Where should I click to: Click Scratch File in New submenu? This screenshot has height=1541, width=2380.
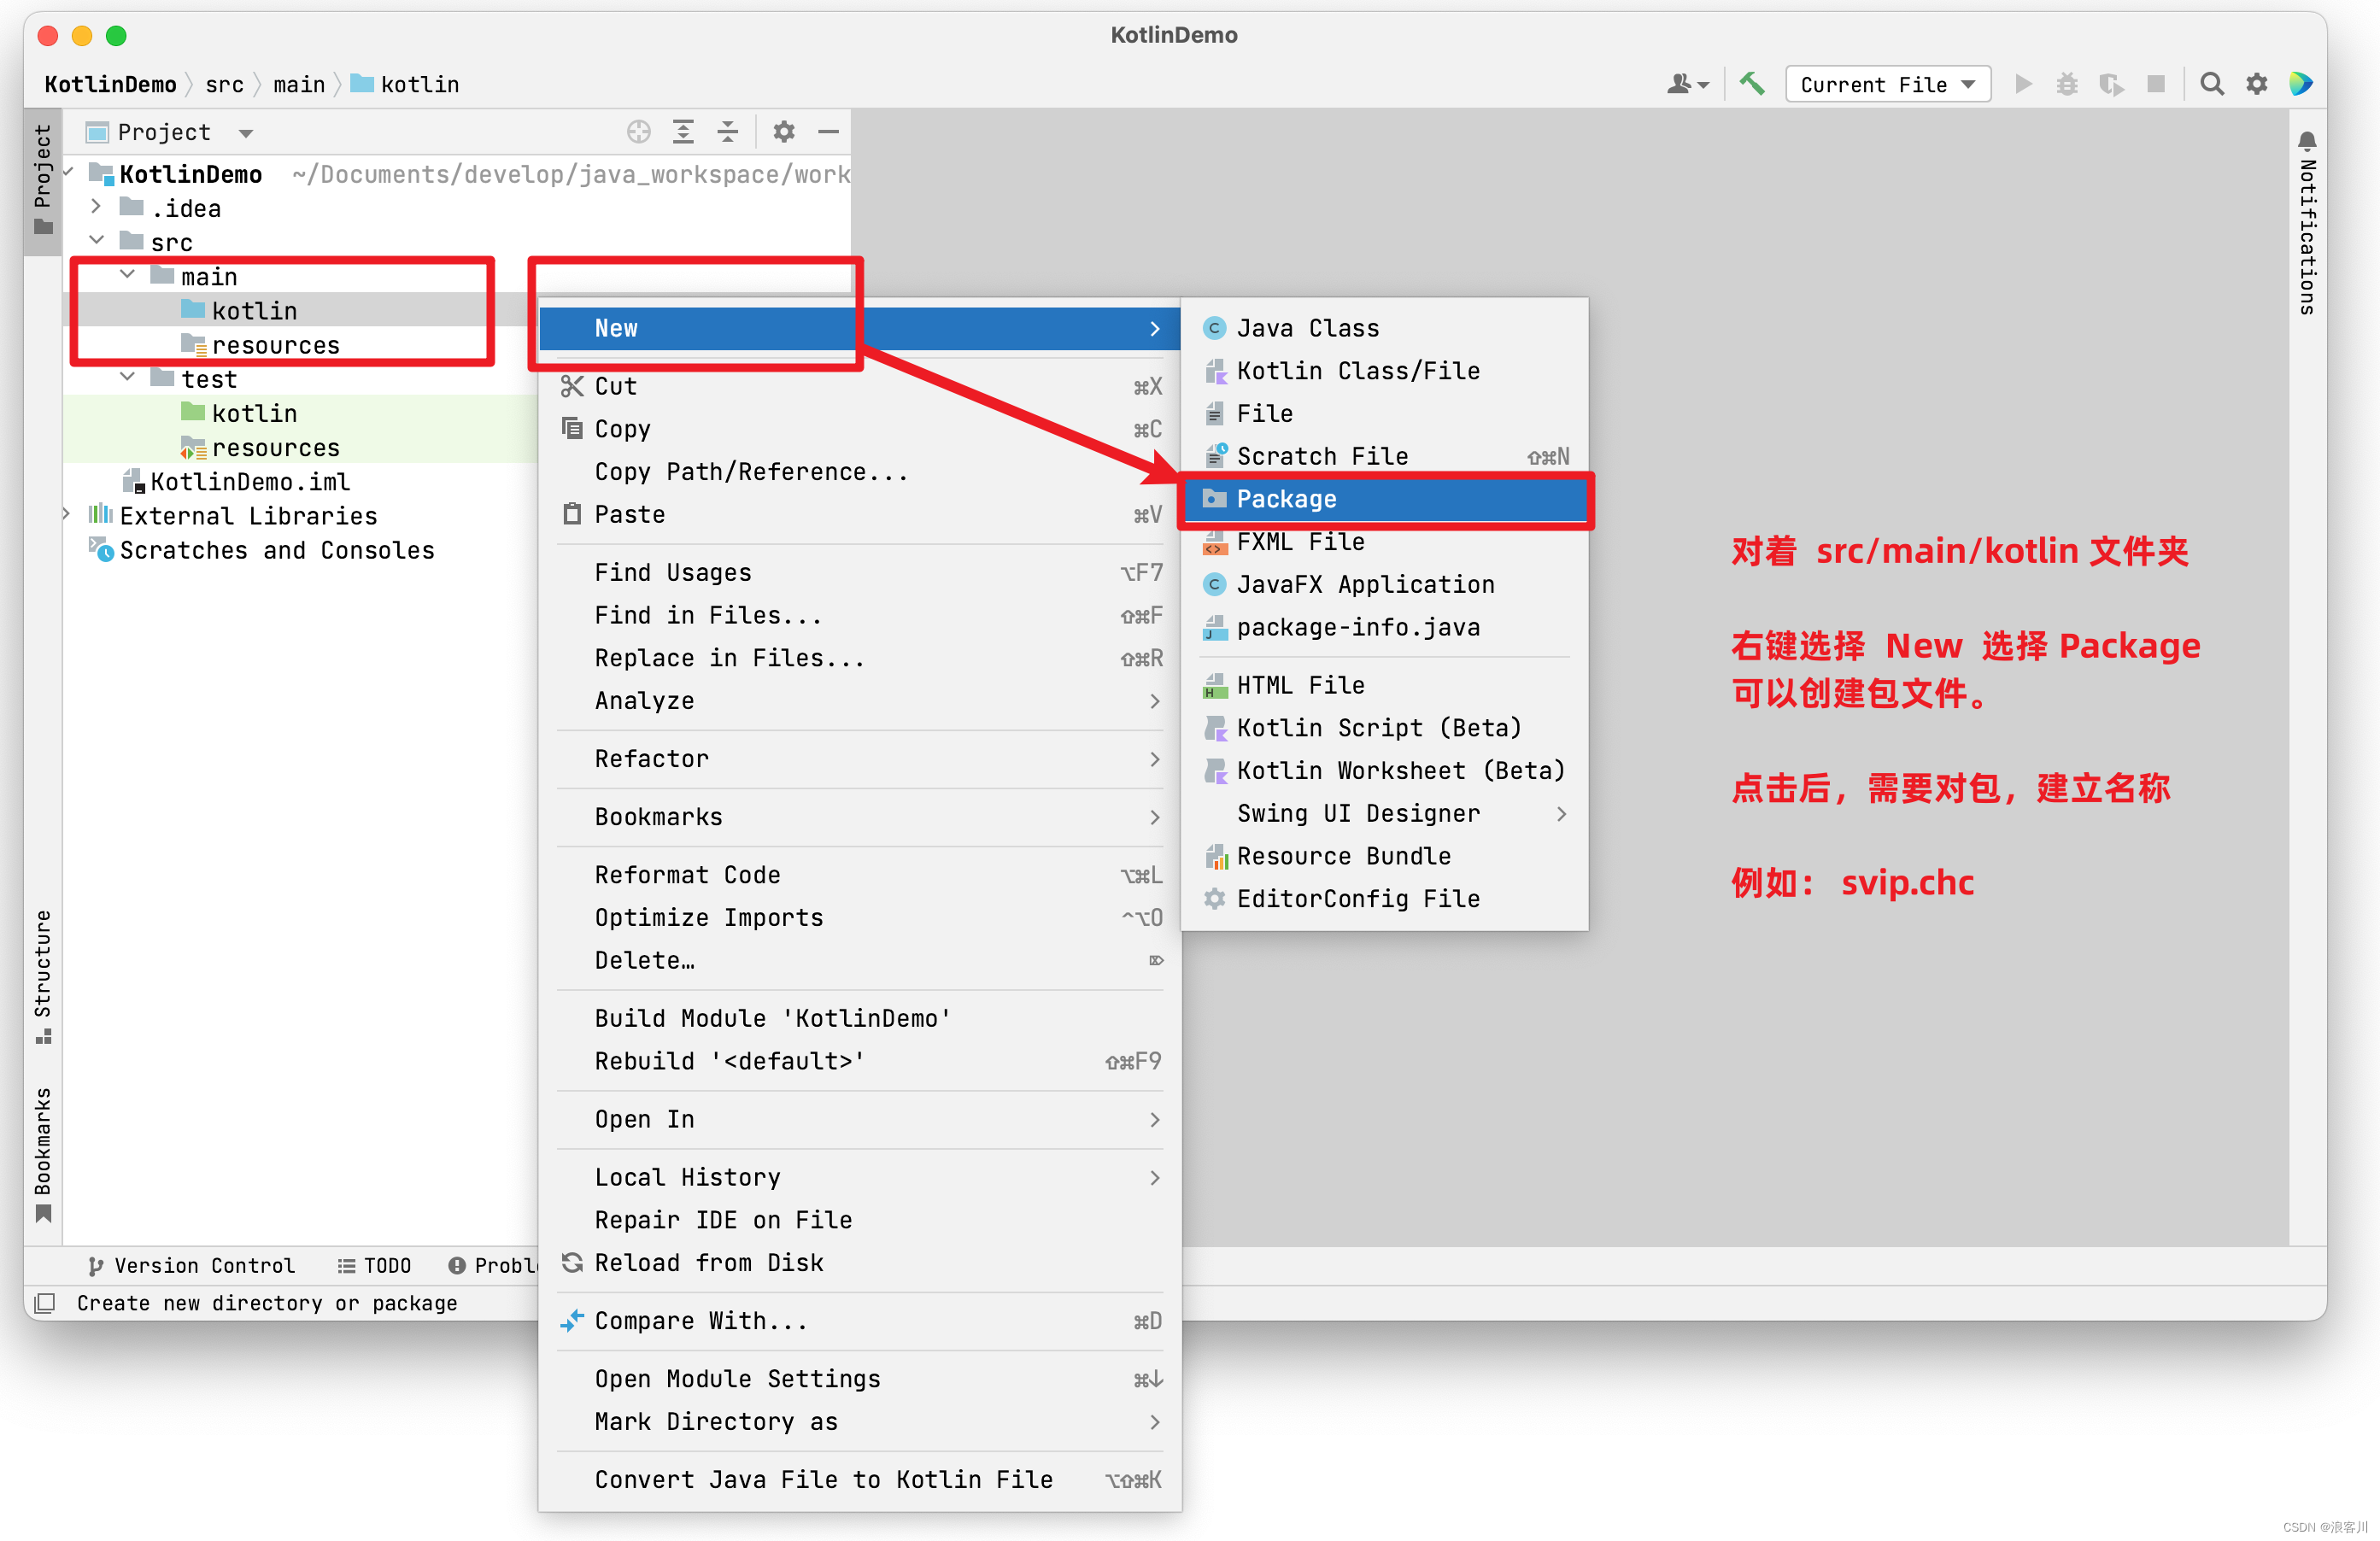[1384, 457]
